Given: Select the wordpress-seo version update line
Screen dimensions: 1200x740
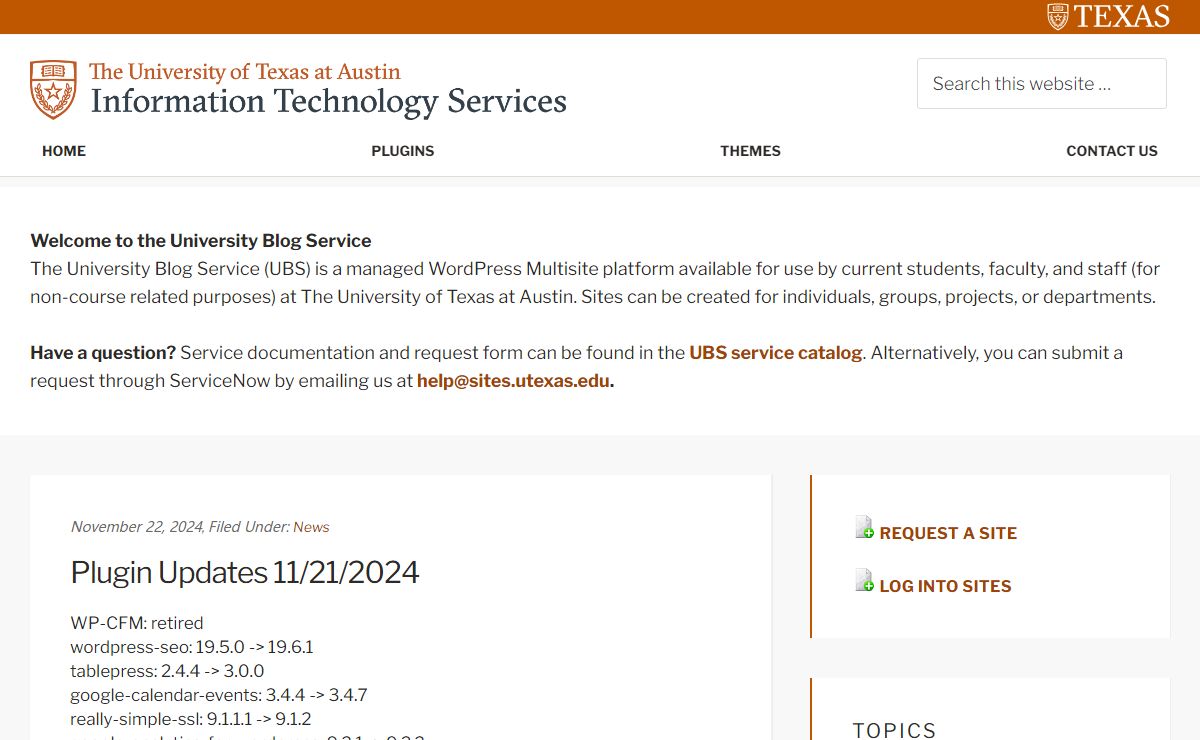Looking at the screenshot, I should click(x=192, y=647).
